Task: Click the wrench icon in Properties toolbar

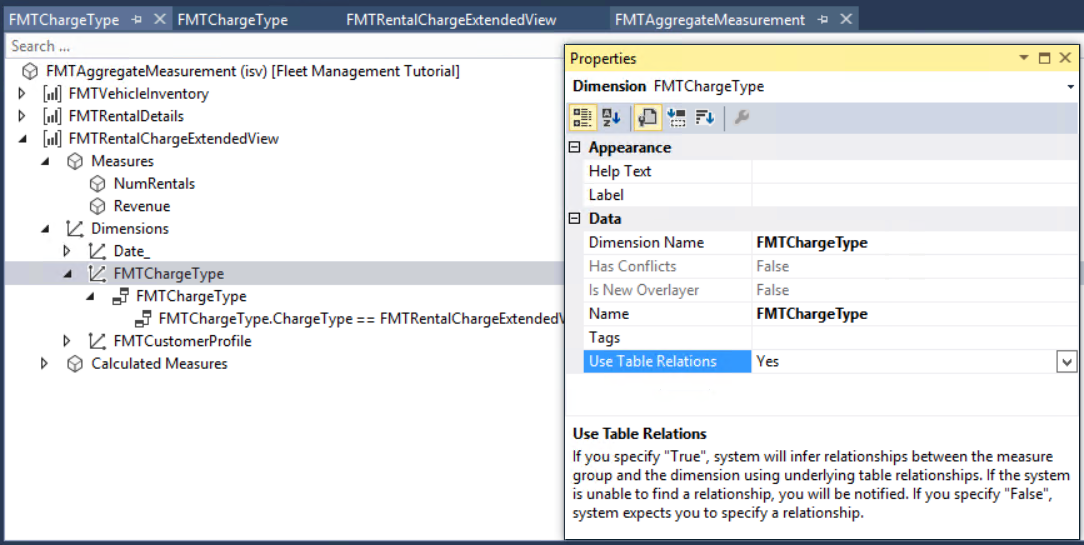Action: click(x=742, y=117)
